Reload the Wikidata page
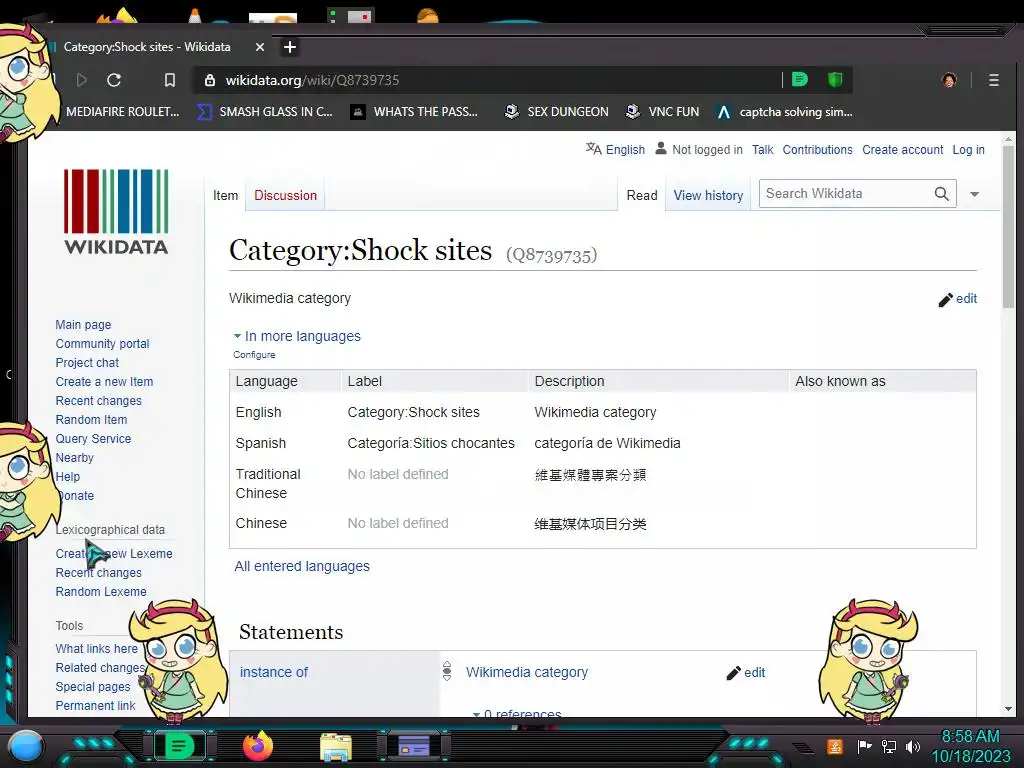This screenshot has width=1024, height=768. pyautogui.click(x=114, y=80)
